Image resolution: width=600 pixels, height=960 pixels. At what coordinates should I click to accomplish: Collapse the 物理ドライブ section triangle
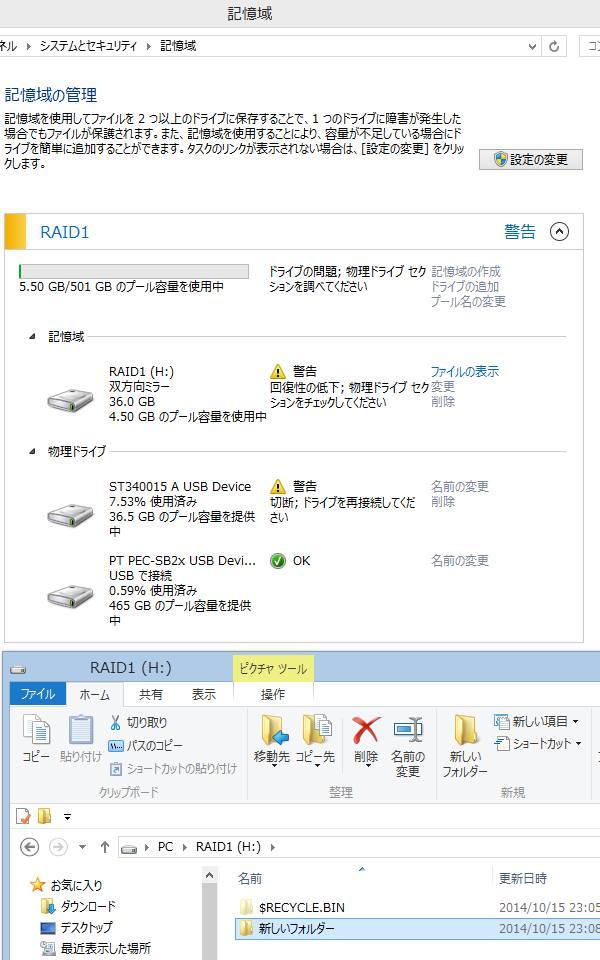point(32,451)
